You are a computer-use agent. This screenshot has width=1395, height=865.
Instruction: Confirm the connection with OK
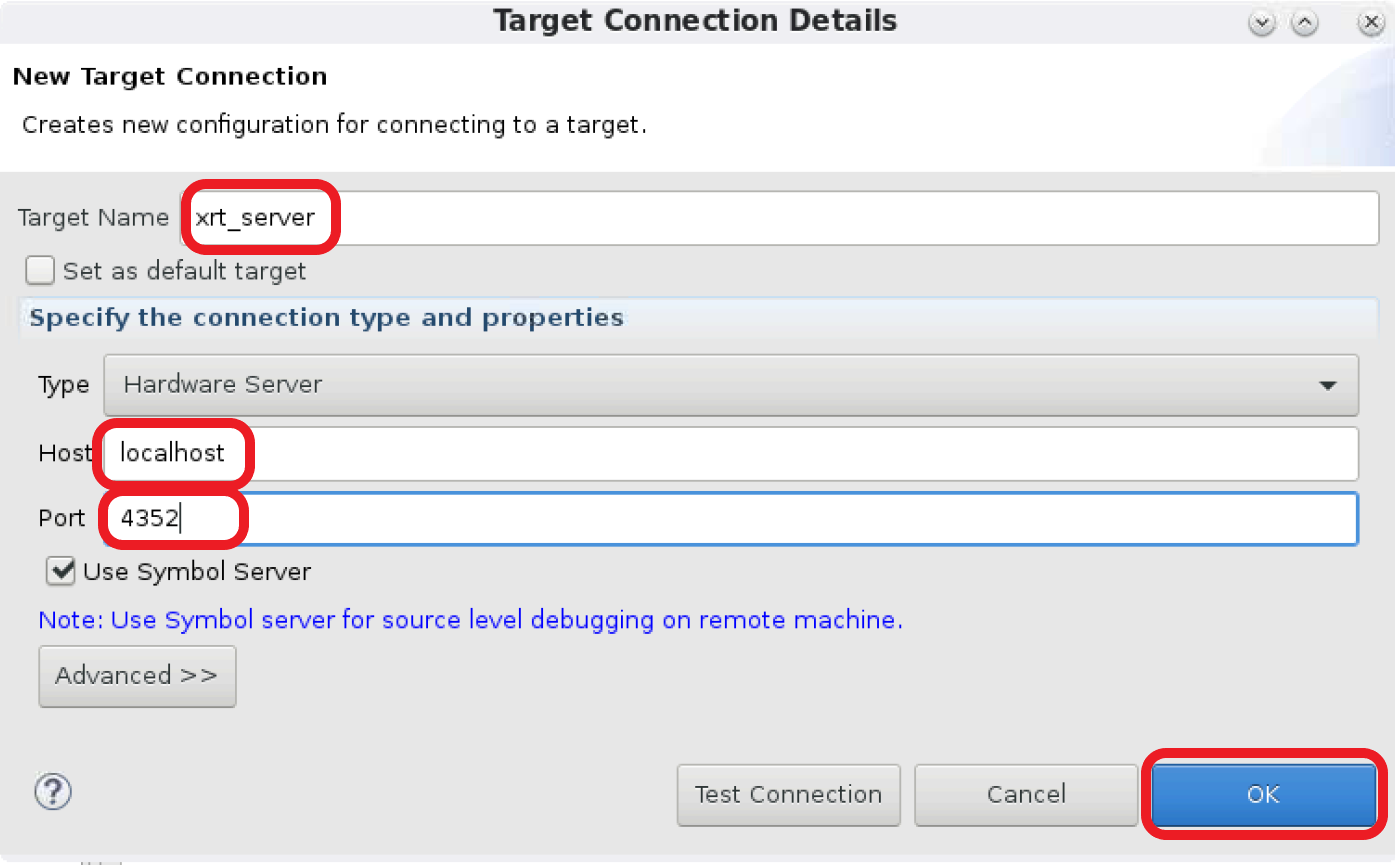[1263, 795]
